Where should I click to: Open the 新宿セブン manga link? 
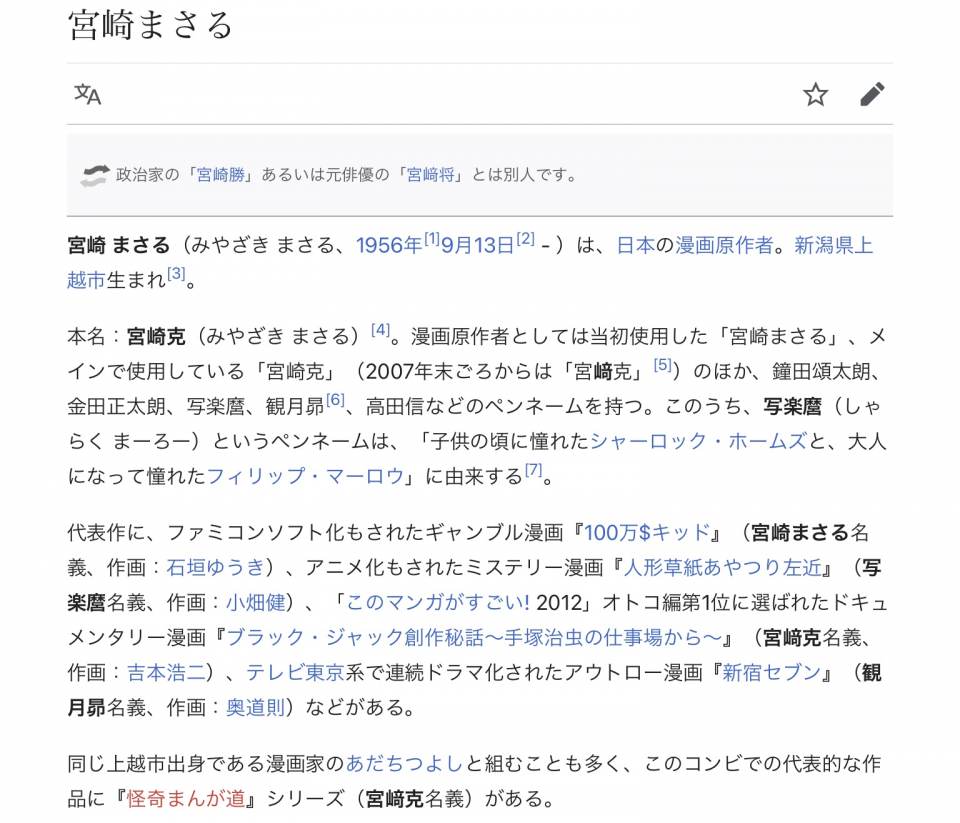tap(771, 672)
